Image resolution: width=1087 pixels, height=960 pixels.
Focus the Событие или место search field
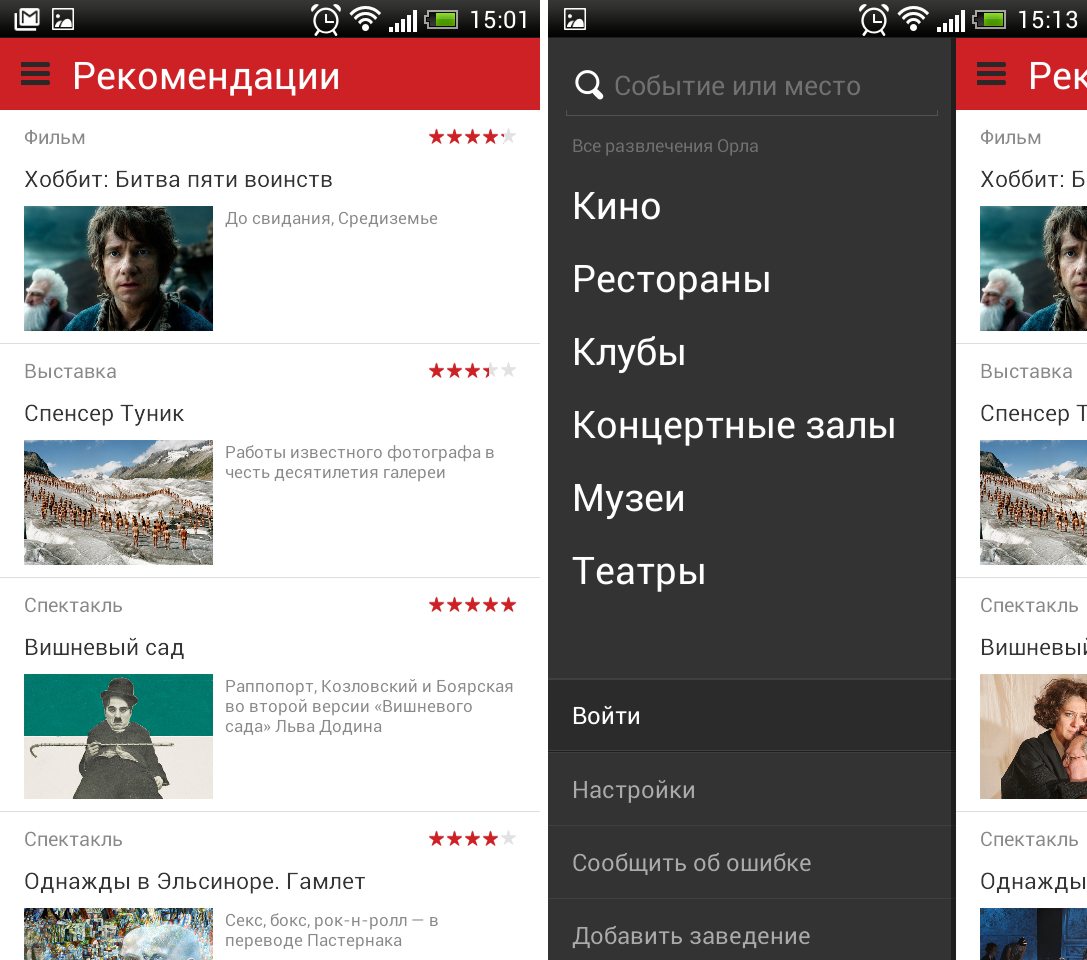(x=752, y=86)
